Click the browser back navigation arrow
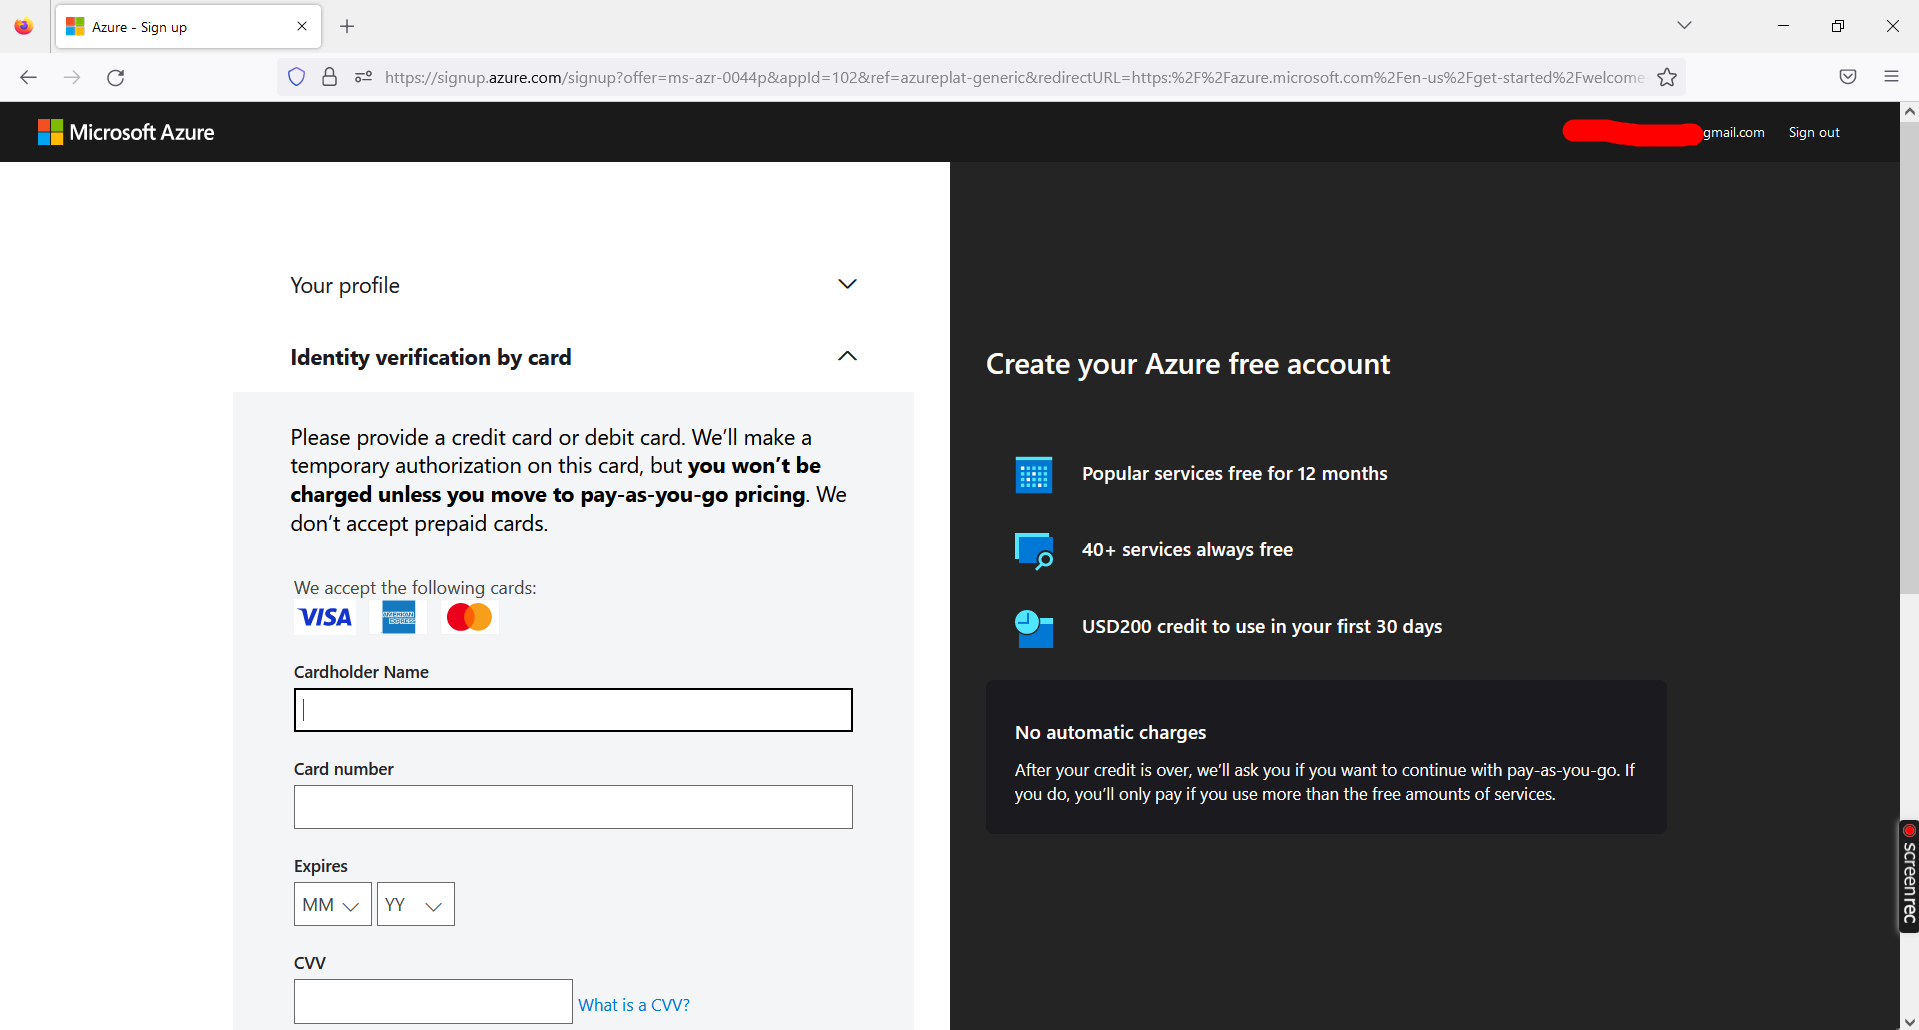Screen dimensions: 1919x1030 tap(28, 77)
